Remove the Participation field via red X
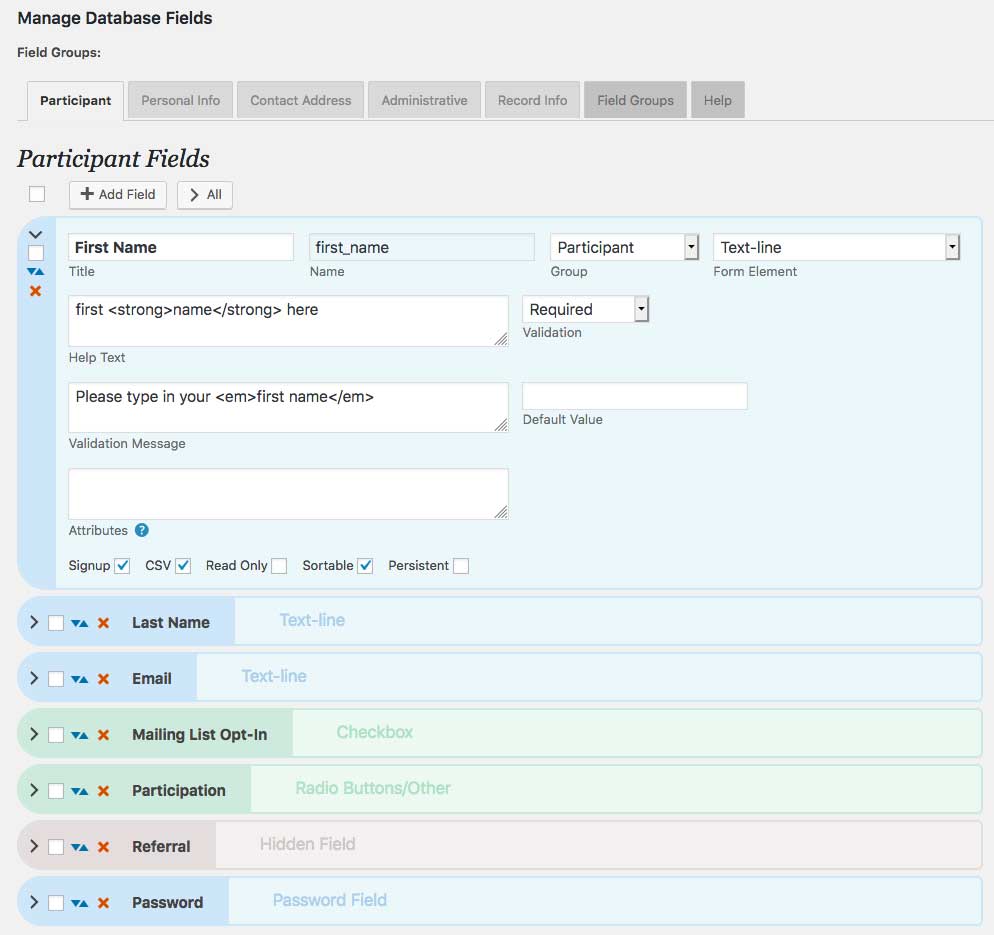994x935 pixels. point(103,791)
